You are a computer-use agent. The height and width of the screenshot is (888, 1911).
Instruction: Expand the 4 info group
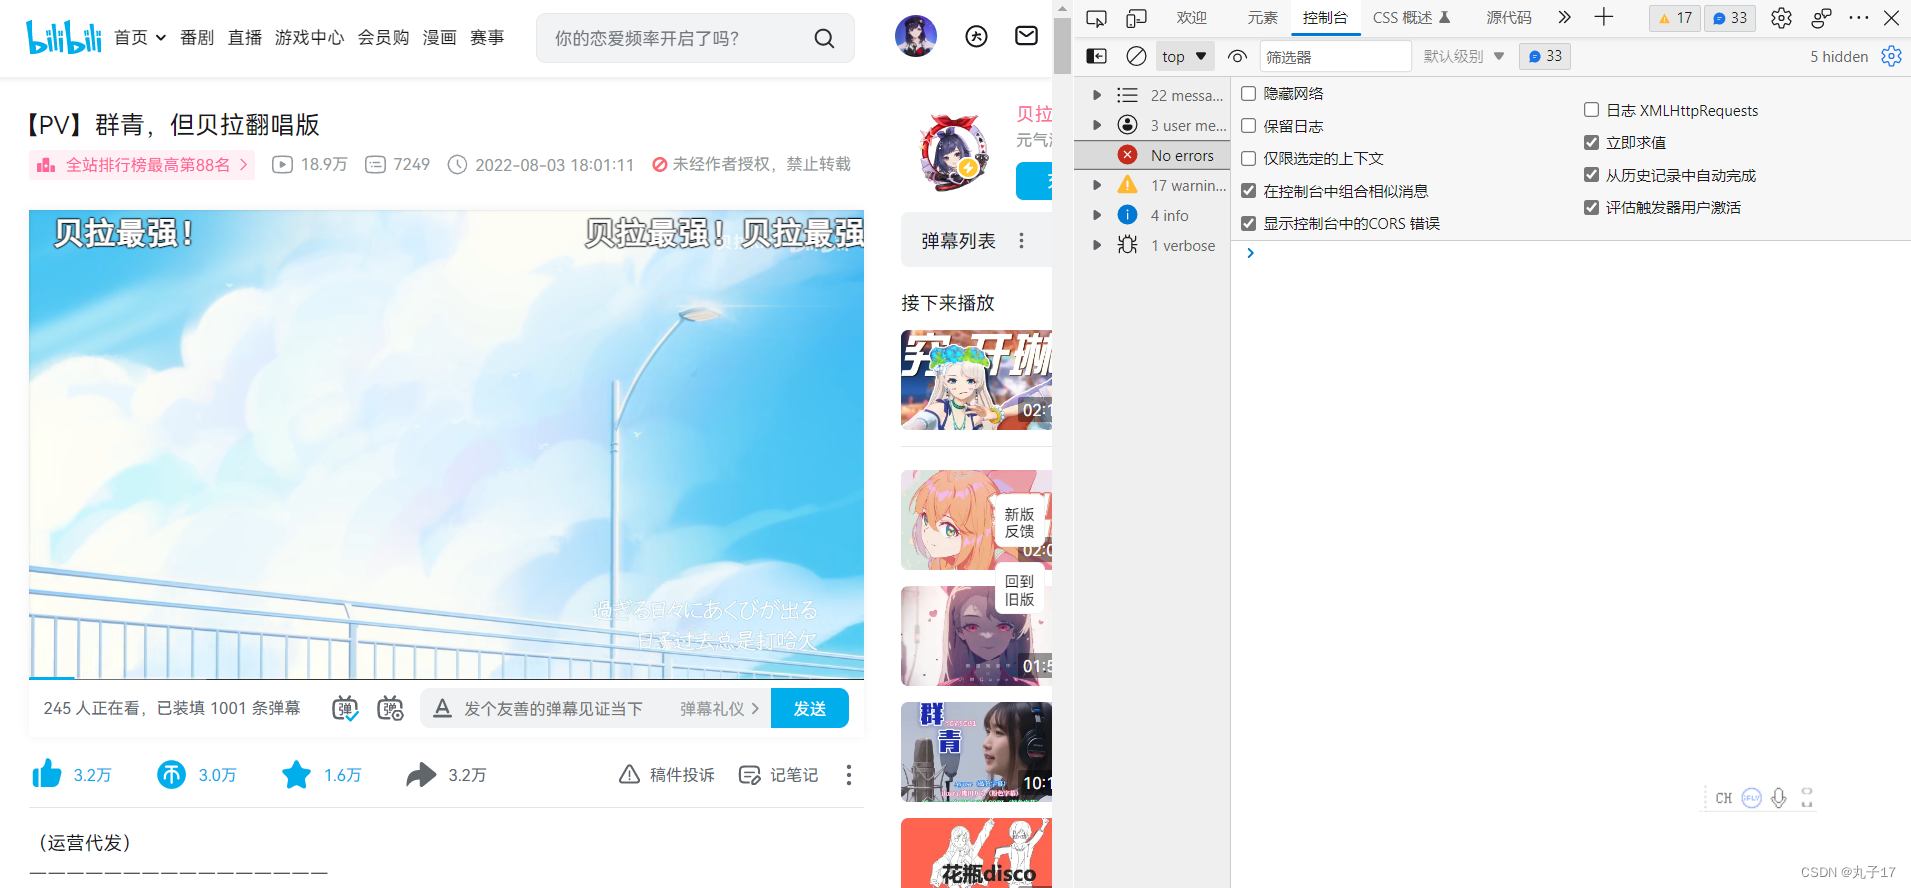coord(1097,215)
